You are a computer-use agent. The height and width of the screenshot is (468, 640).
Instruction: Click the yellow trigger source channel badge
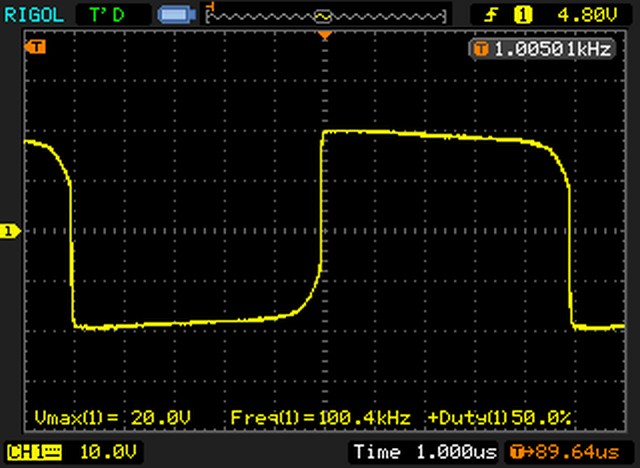coord(520,14)
